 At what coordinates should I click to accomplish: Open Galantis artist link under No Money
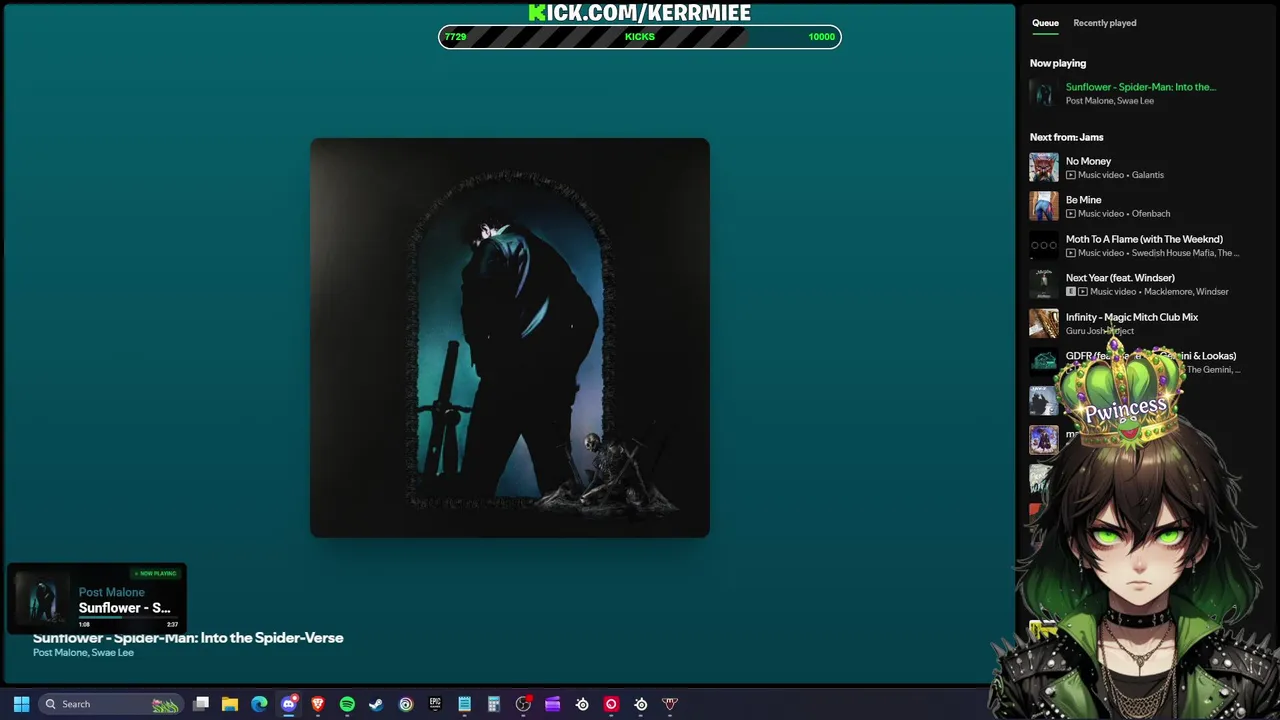coord(1148,175)
